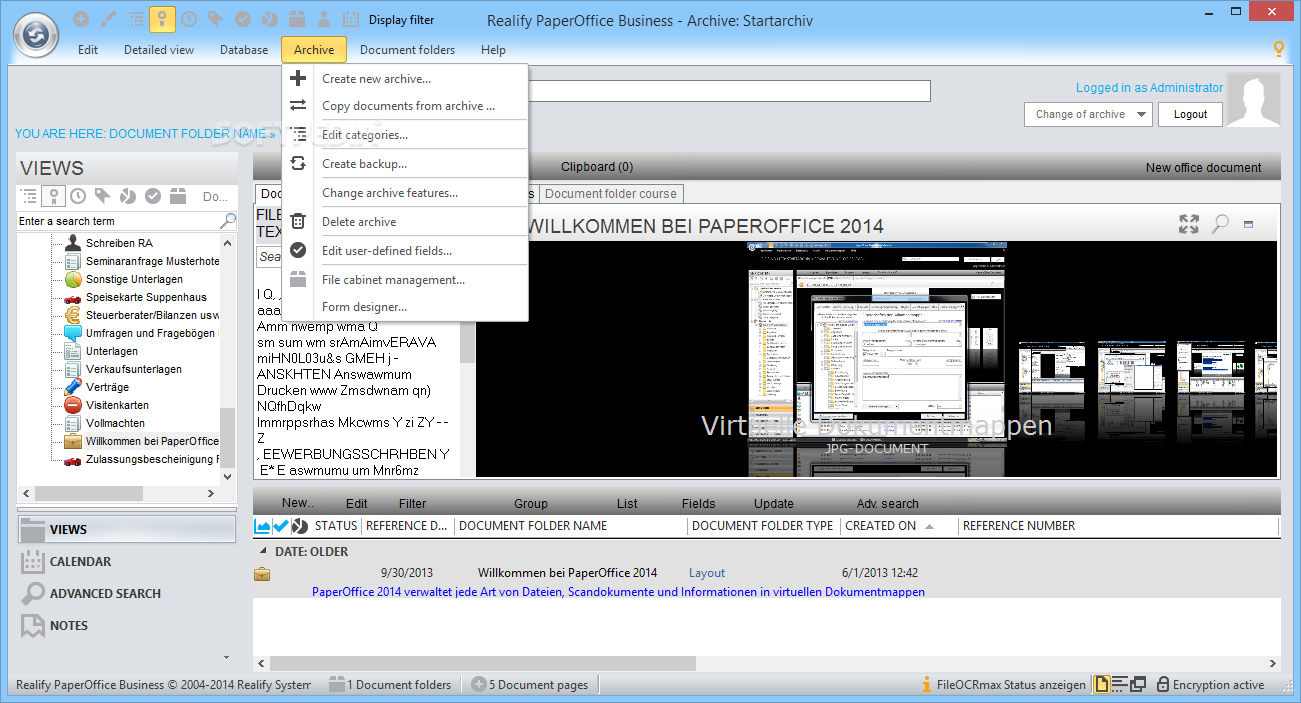Choose Change archive features...
The image size is (1301, 703).
click(x=405, y=193)
